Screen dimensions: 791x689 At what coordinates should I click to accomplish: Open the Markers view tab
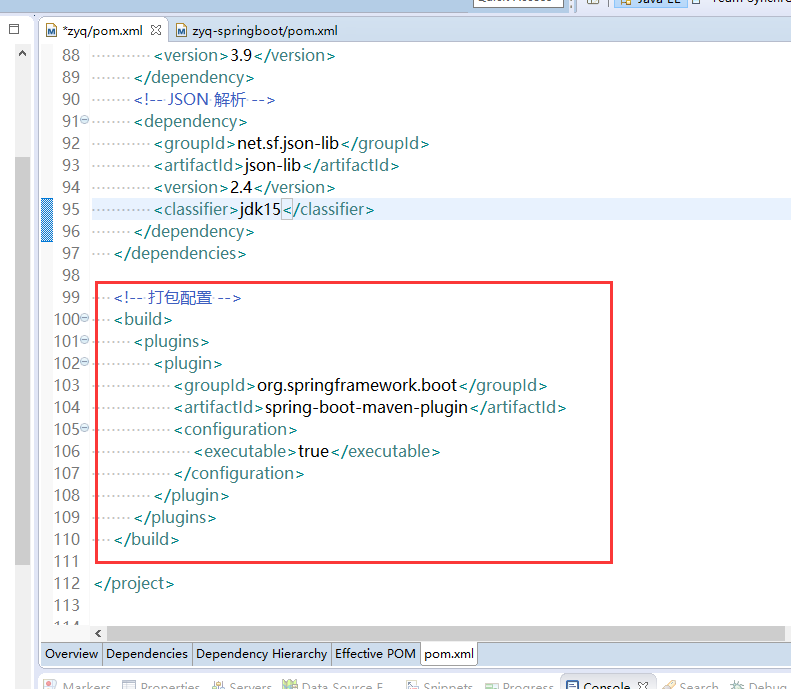coord(77,685)
